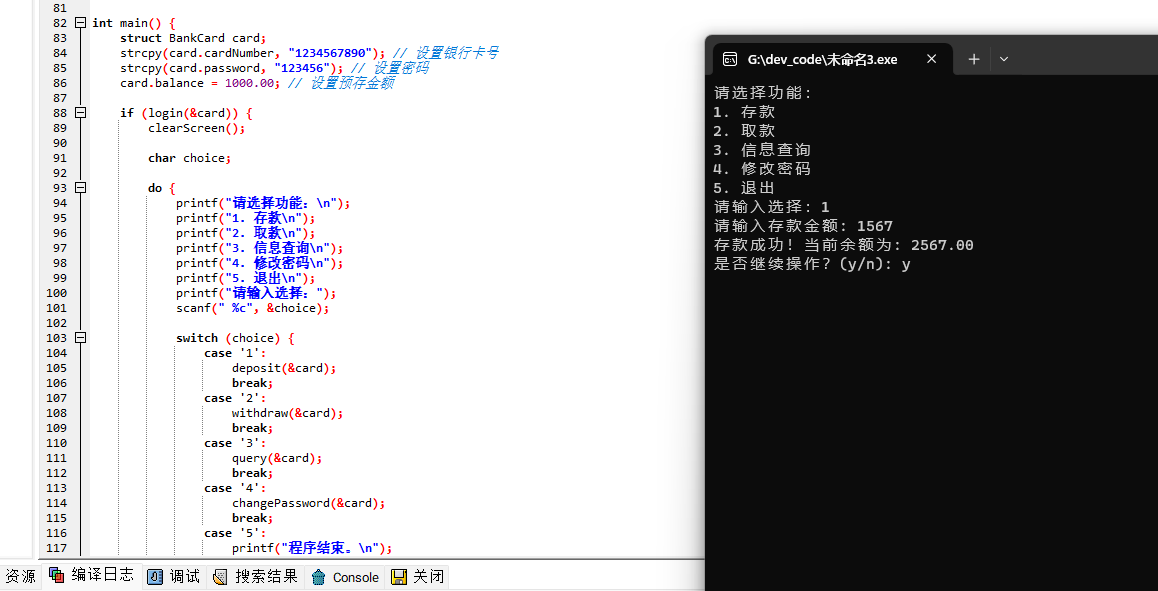The image size is (1158, 591).
Task: Open the 搜索结果 tab
Action: click(255, 576)
